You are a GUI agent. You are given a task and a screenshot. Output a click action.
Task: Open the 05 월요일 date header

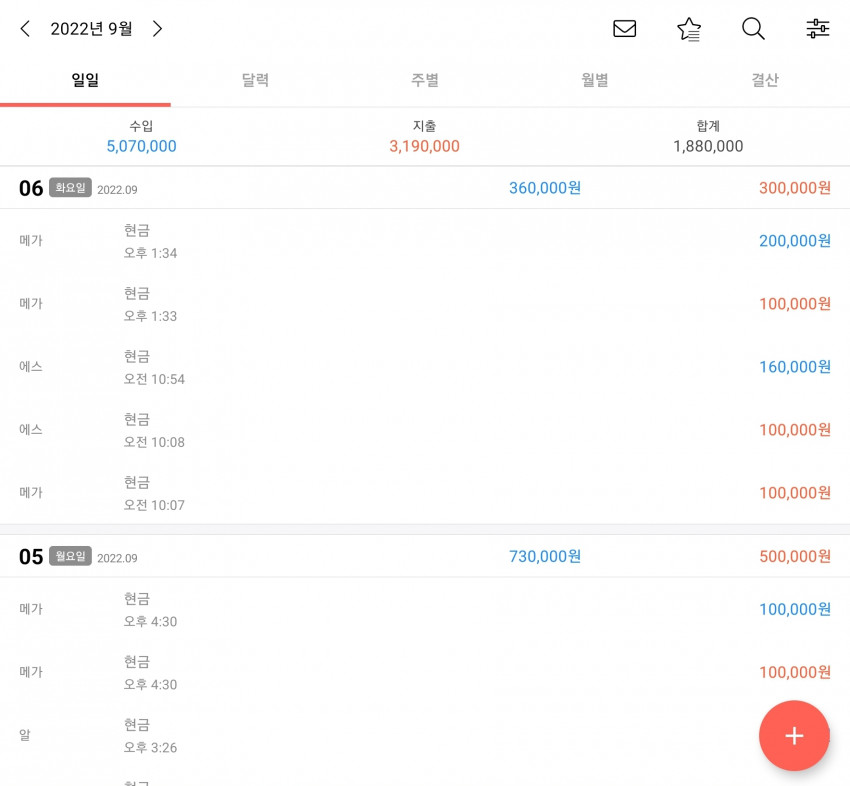pos(425,557)
